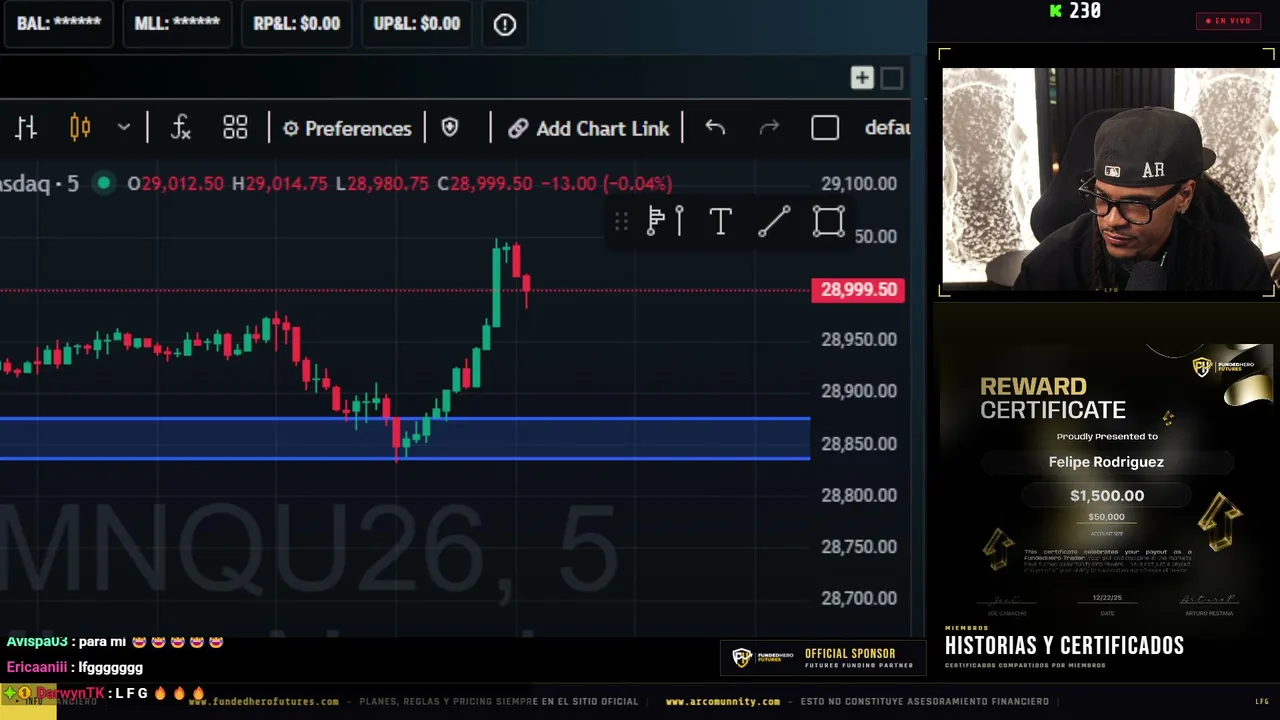This screenshot has width=1280, height=720.
Task: Open the www.arcomunnity.com link
Action: tap(723, 702)
